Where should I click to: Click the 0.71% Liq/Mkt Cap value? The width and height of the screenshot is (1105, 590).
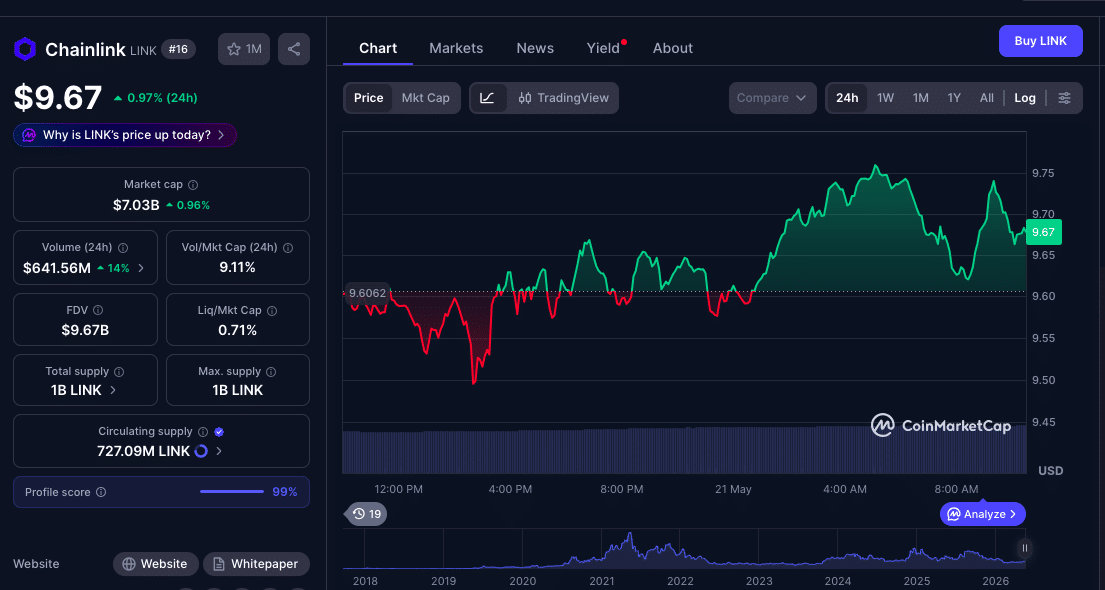[237, 330]
